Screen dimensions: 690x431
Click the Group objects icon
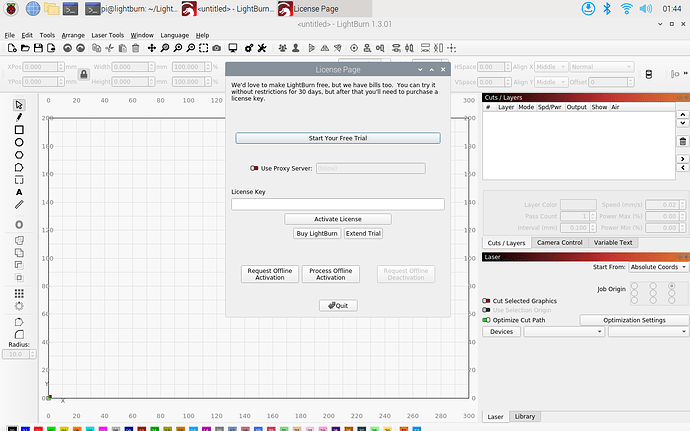pos(283,48)
